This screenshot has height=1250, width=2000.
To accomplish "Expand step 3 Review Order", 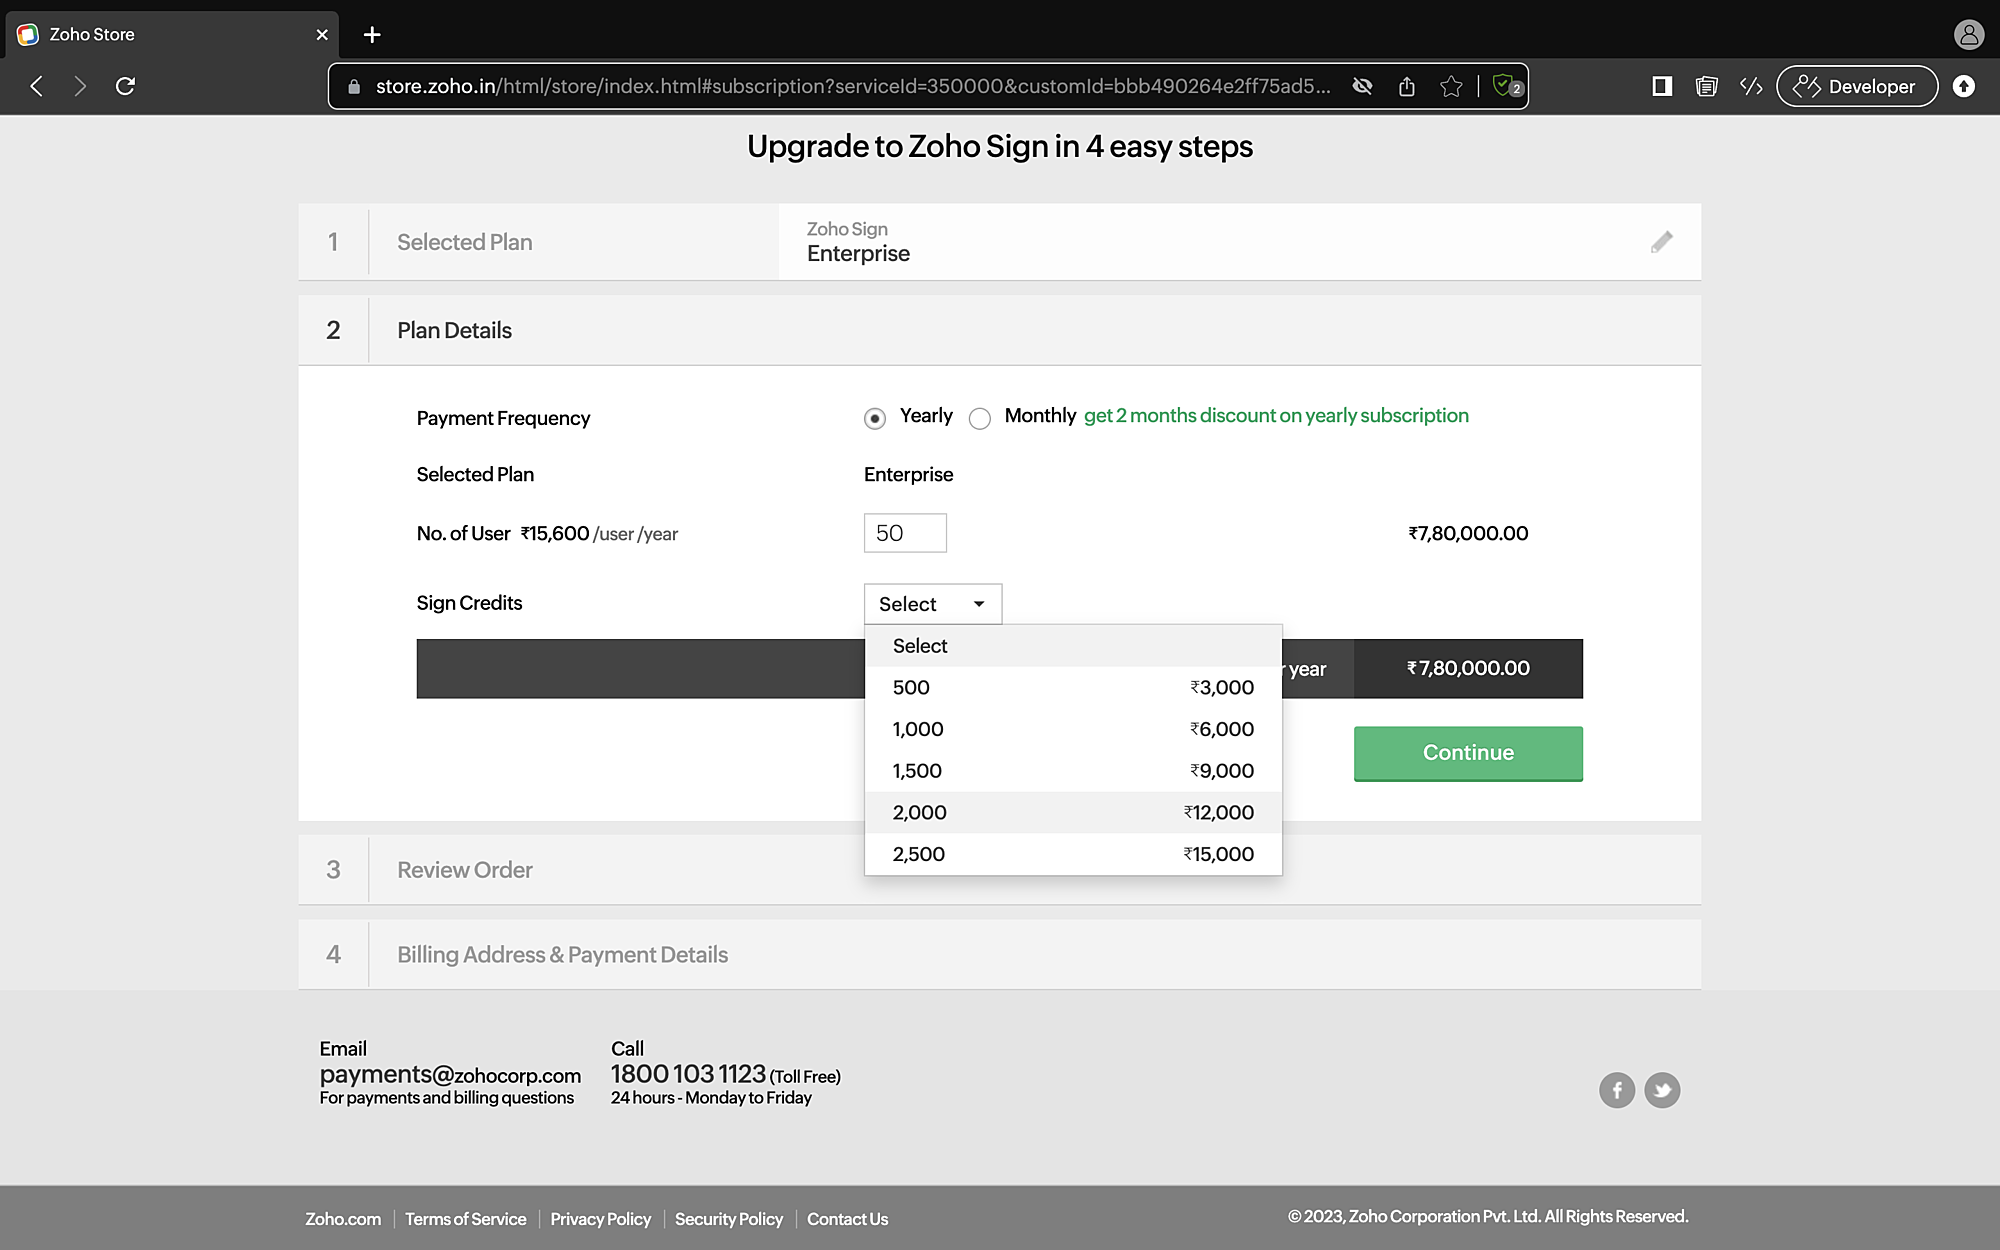I will pos(1000,870).
